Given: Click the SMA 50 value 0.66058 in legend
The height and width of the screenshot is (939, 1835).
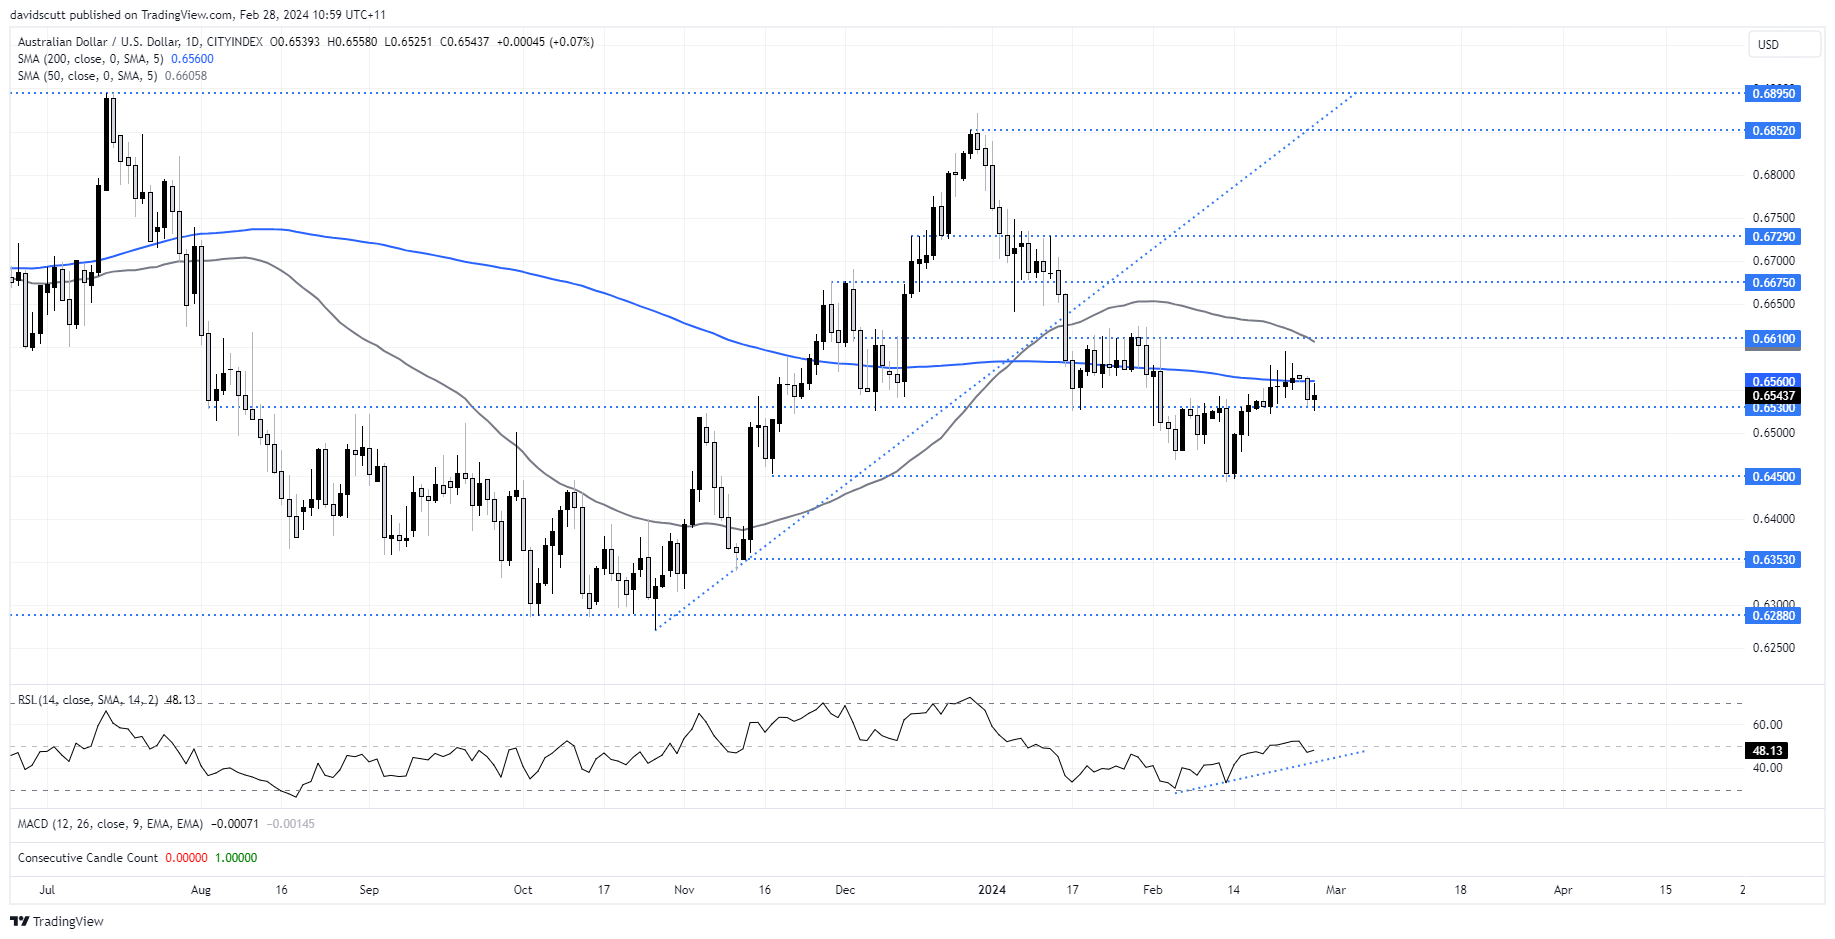Looking at the screenshot, I should click(186, 76).
